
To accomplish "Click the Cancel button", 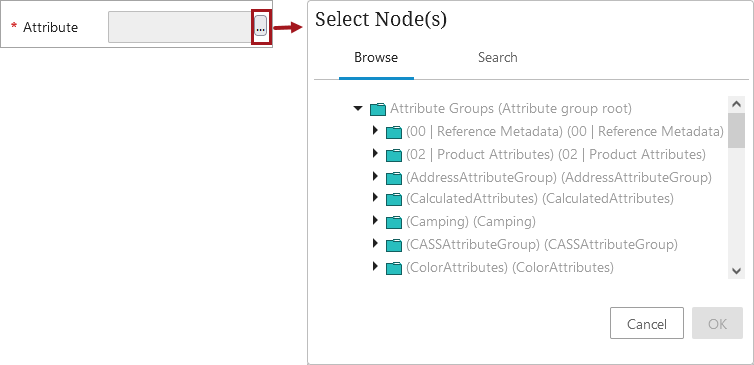I will click(x=647, y=323).
